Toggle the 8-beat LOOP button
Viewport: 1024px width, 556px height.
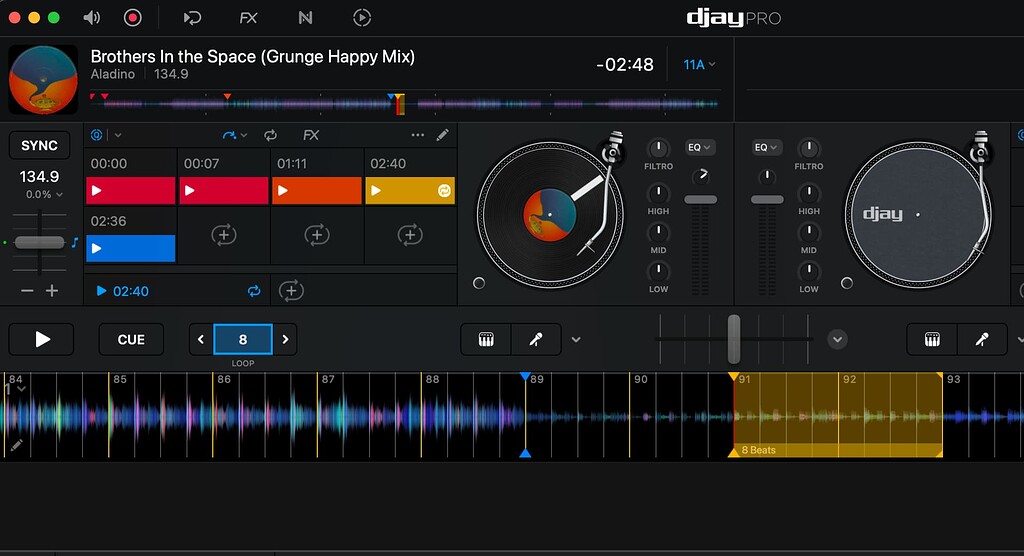pyautogui.click(x=243, y=339)
